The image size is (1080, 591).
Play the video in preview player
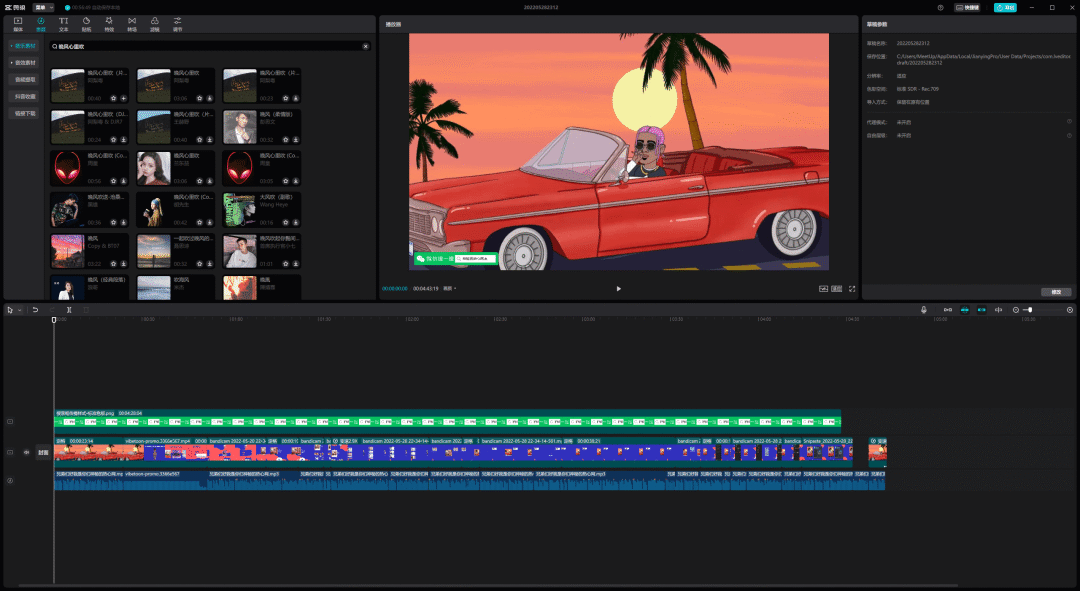(619, 289)
